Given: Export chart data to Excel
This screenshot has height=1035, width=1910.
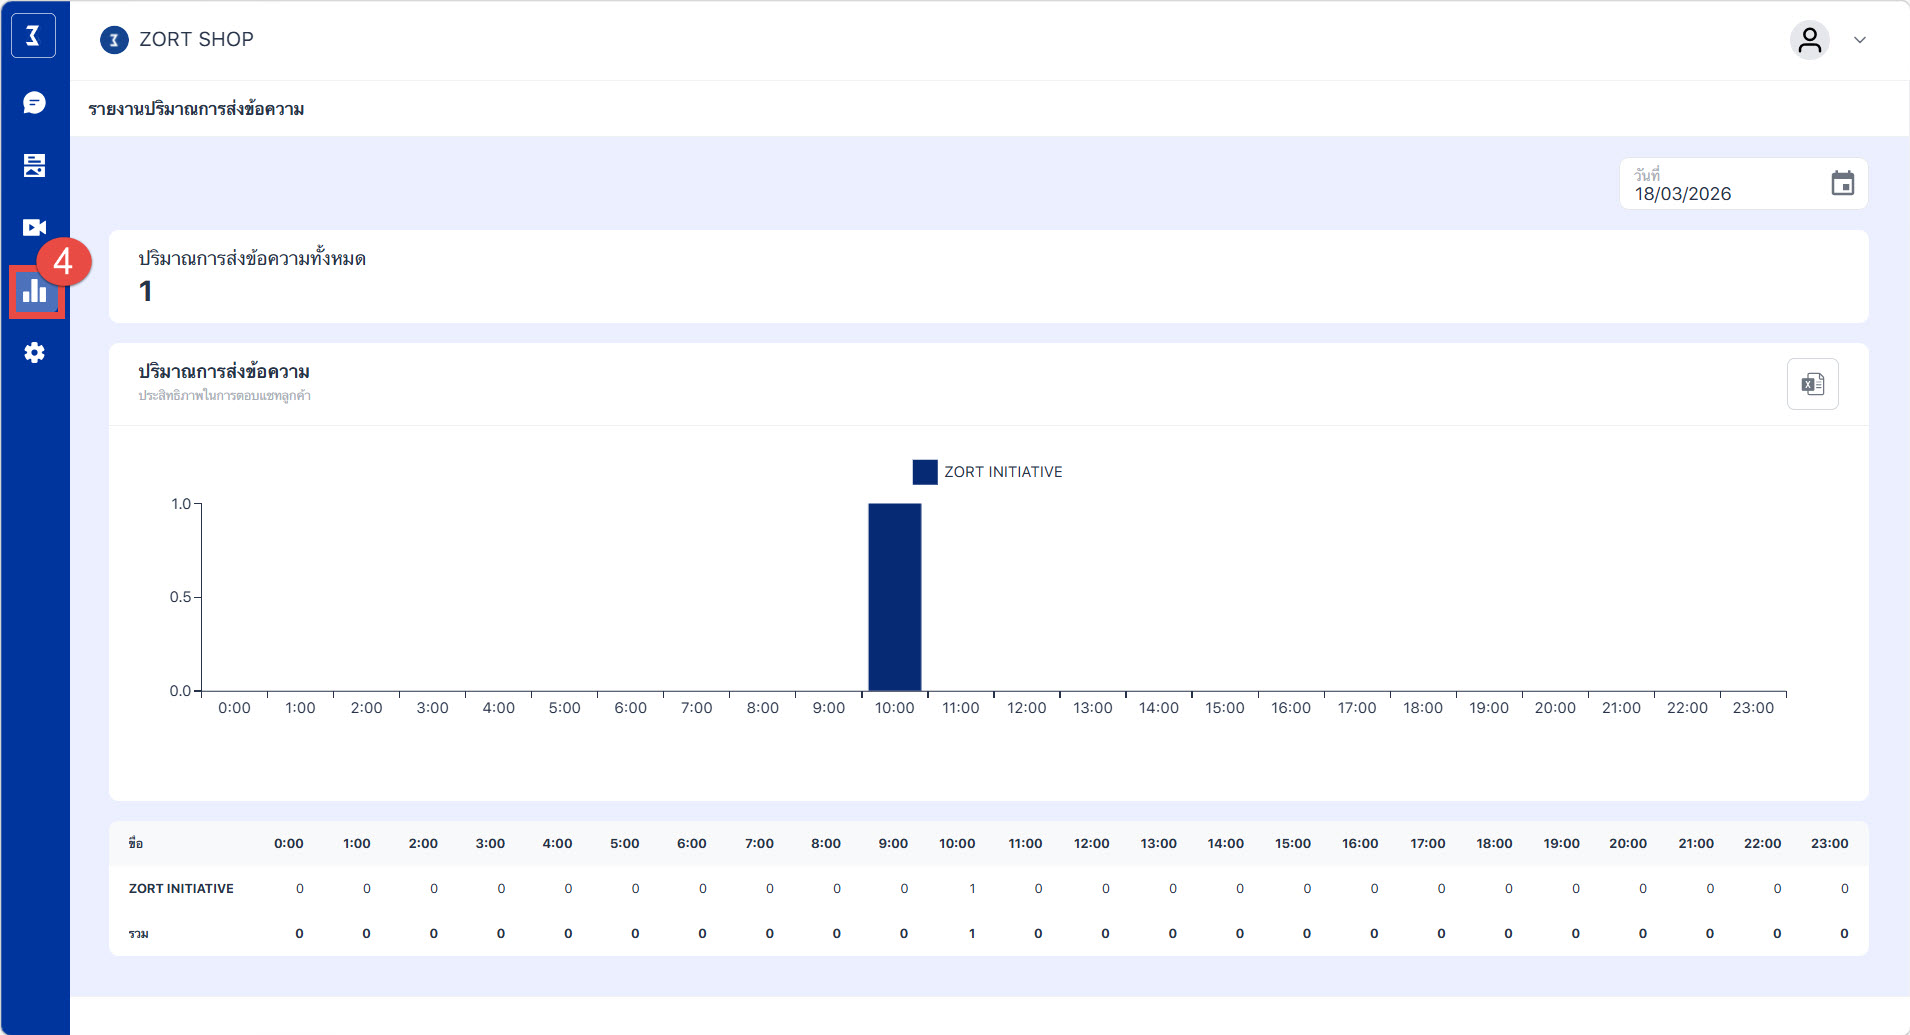Looking at the screenshot, I should pos(1812,384).
